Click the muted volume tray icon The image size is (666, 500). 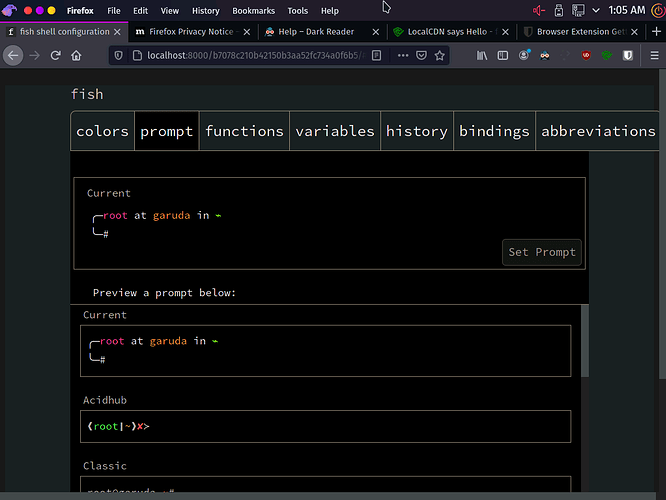[x=539, y=10]
